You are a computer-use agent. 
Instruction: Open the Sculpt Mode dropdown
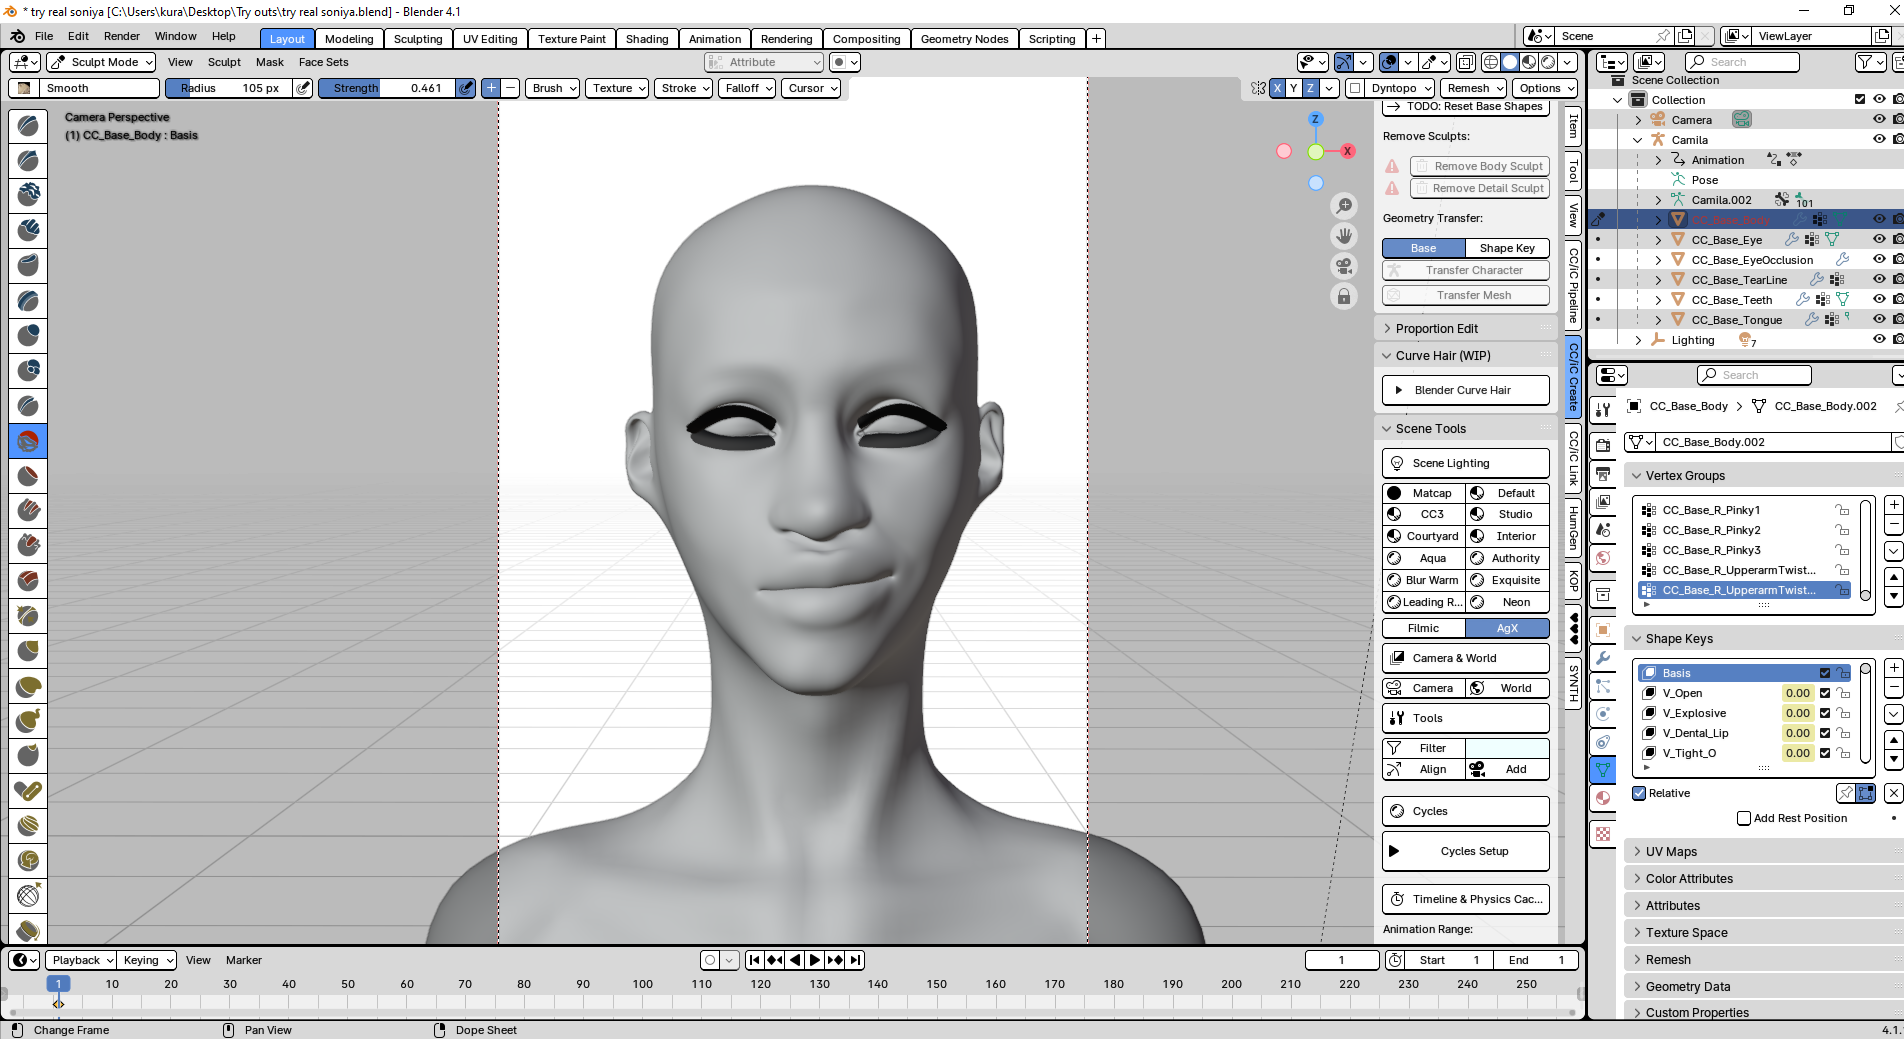pos(101,62)
